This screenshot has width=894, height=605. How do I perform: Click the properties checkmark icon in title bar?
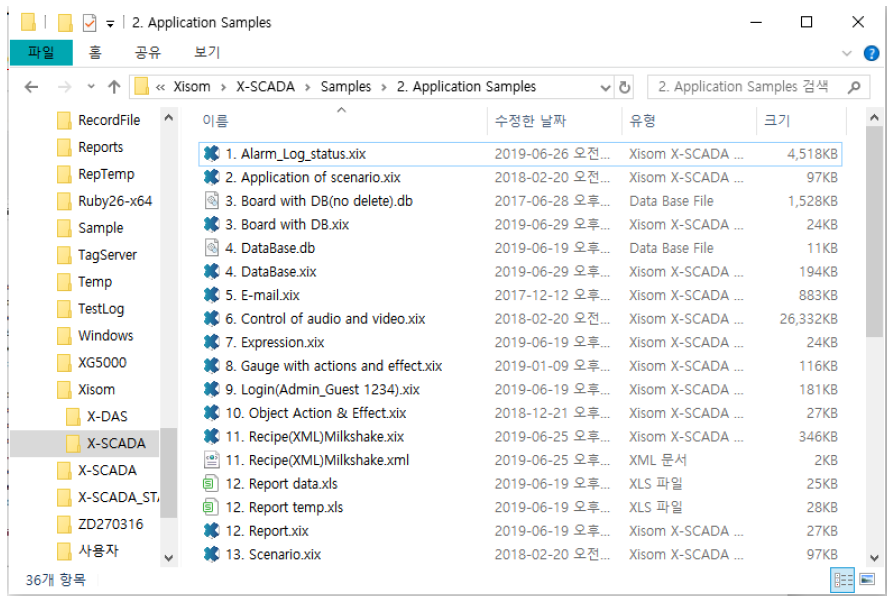point(89,23)
